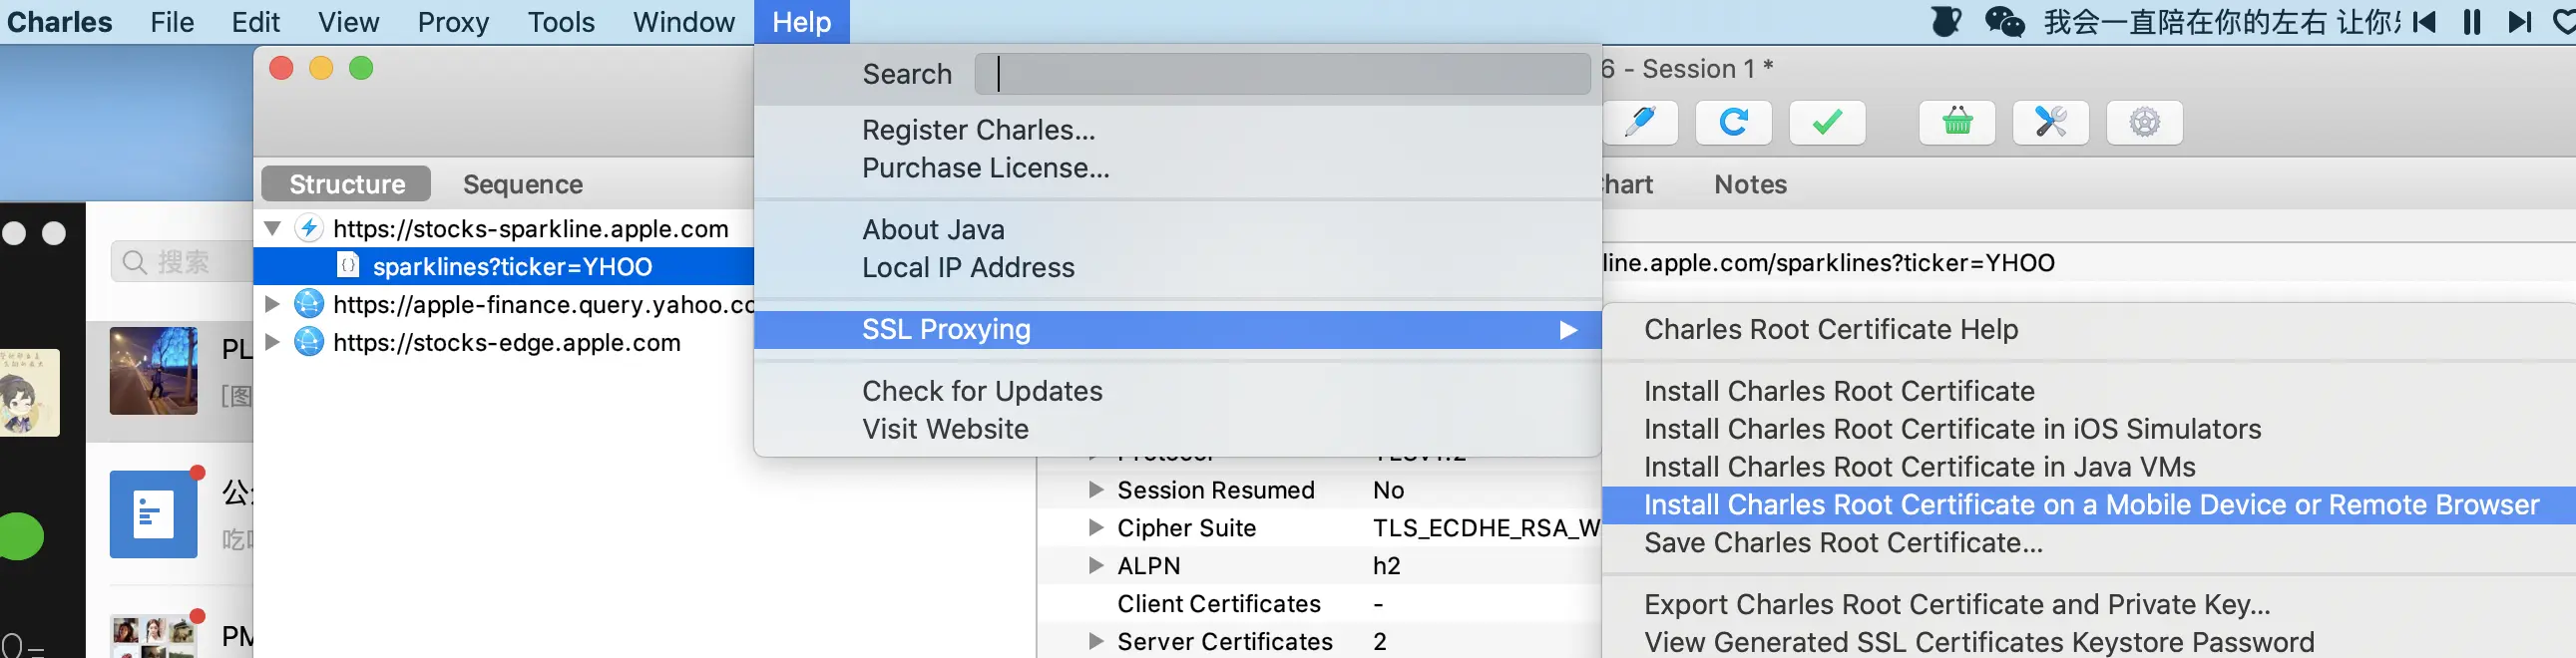Pause music playback in menu bar
Viewport: 2576px width, 658px height.
(x=2472, y=21)
